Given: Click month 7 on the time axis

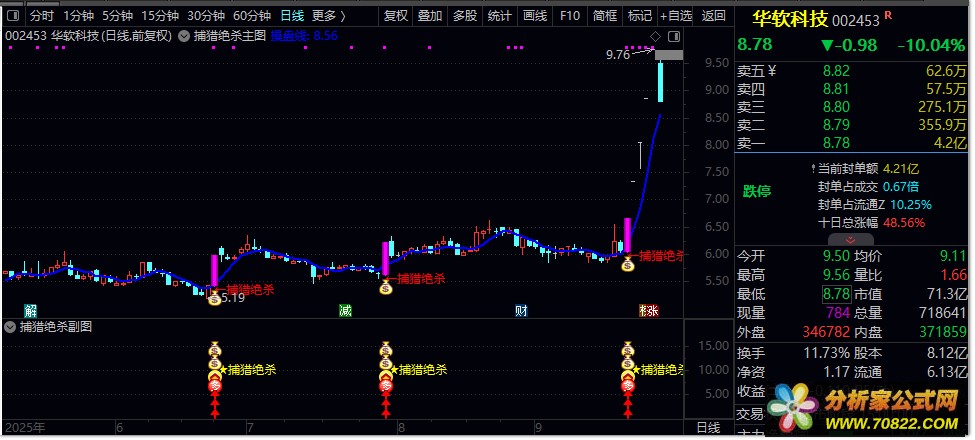Looking at the screenshot, I should [249, 428].
